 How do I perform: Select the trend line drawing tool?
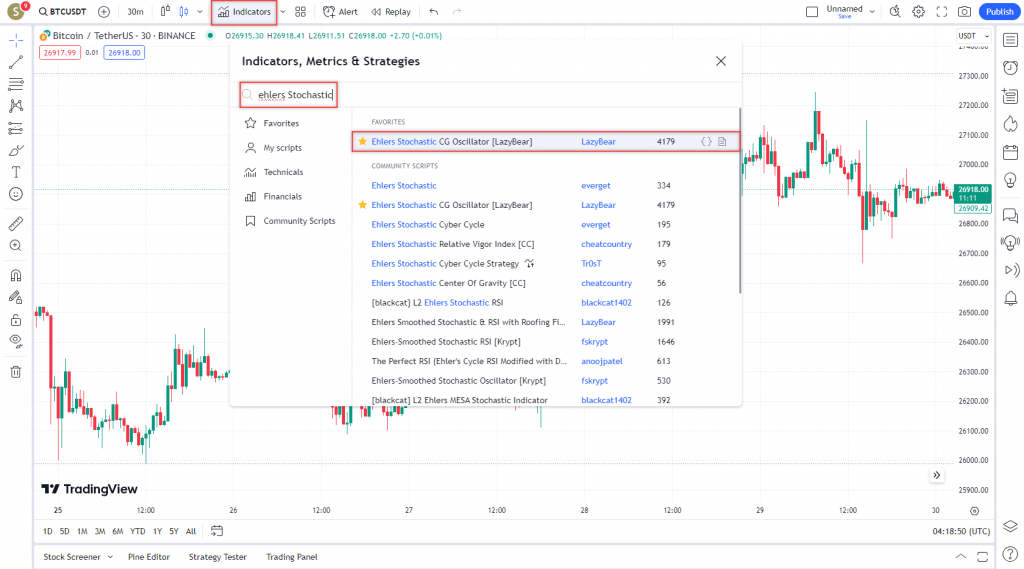pos(16,63)
